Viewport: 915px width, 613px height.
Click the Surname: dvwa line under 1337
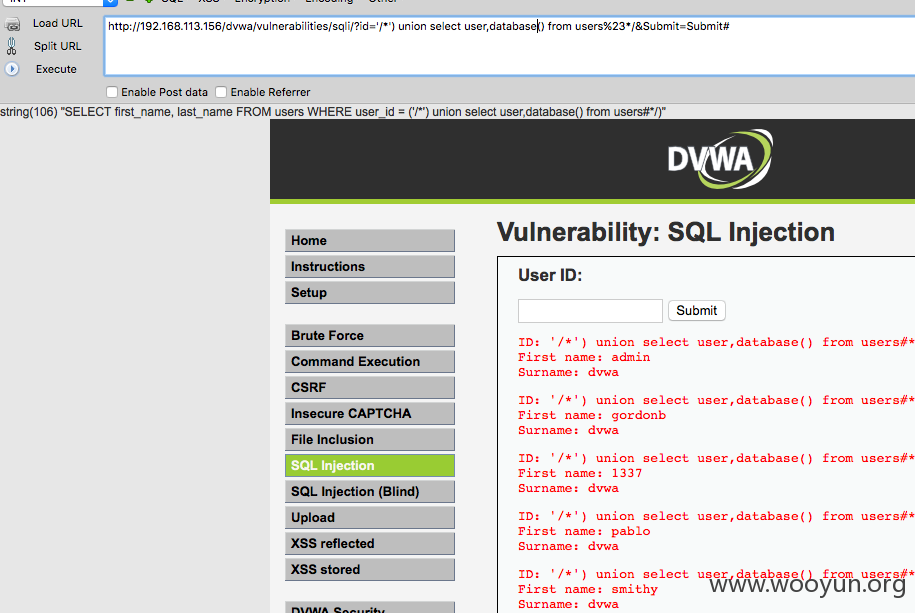(568, 489)
